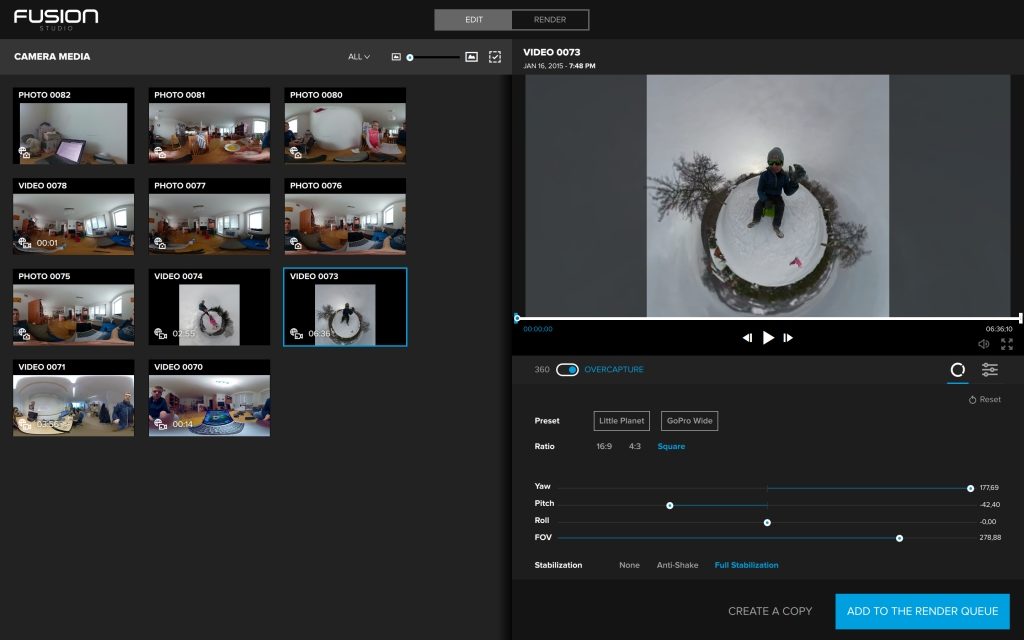
Task: Click the Yaw slider handle
Action: pos(970,488)
